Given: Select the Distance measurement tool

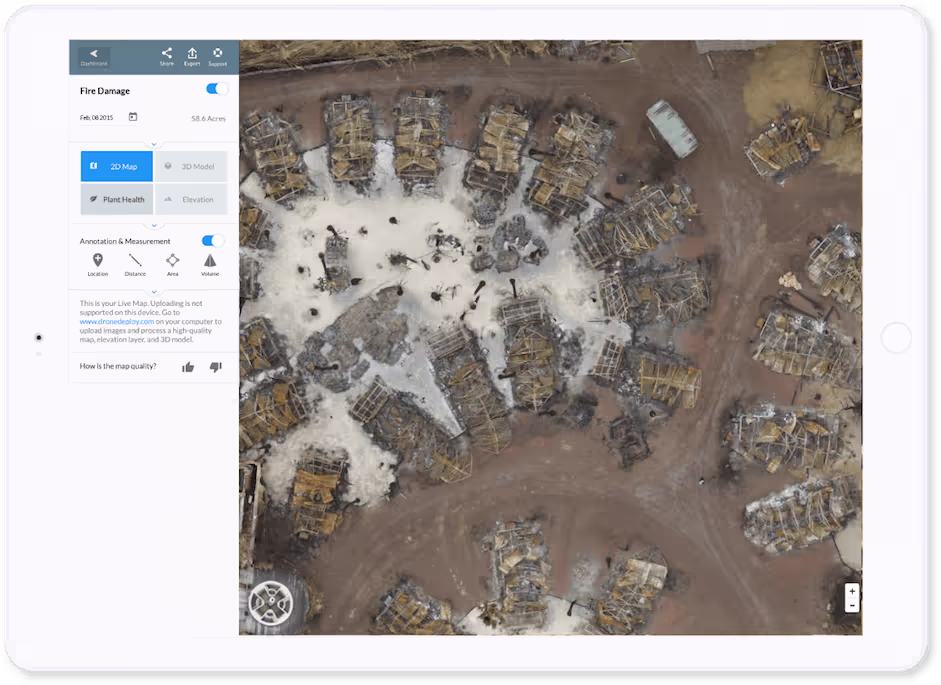Looking at the screenshot, I should [x=135, y=264].
